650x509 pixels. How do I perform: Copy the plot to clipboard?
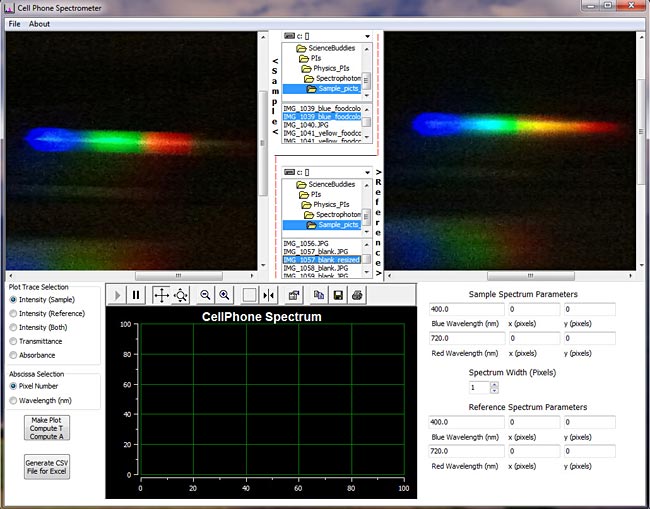click(319, 295)
